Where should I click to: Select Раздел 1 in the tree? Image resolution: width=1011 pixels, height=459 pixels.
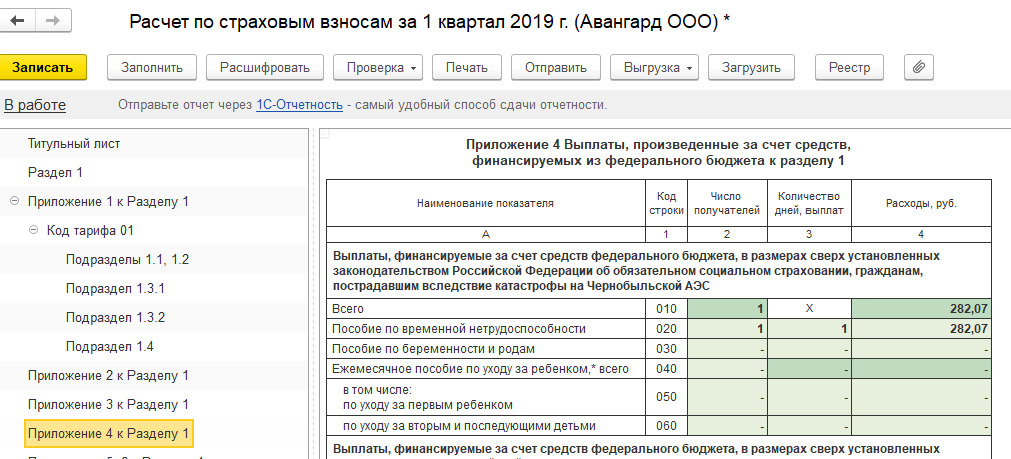[55, 173]
